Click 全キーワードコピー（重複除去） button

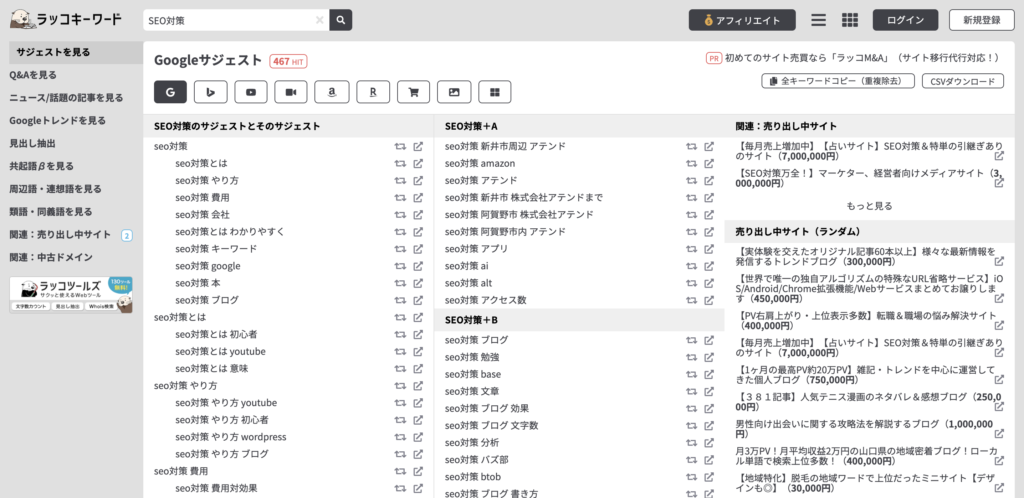point(838,81)
